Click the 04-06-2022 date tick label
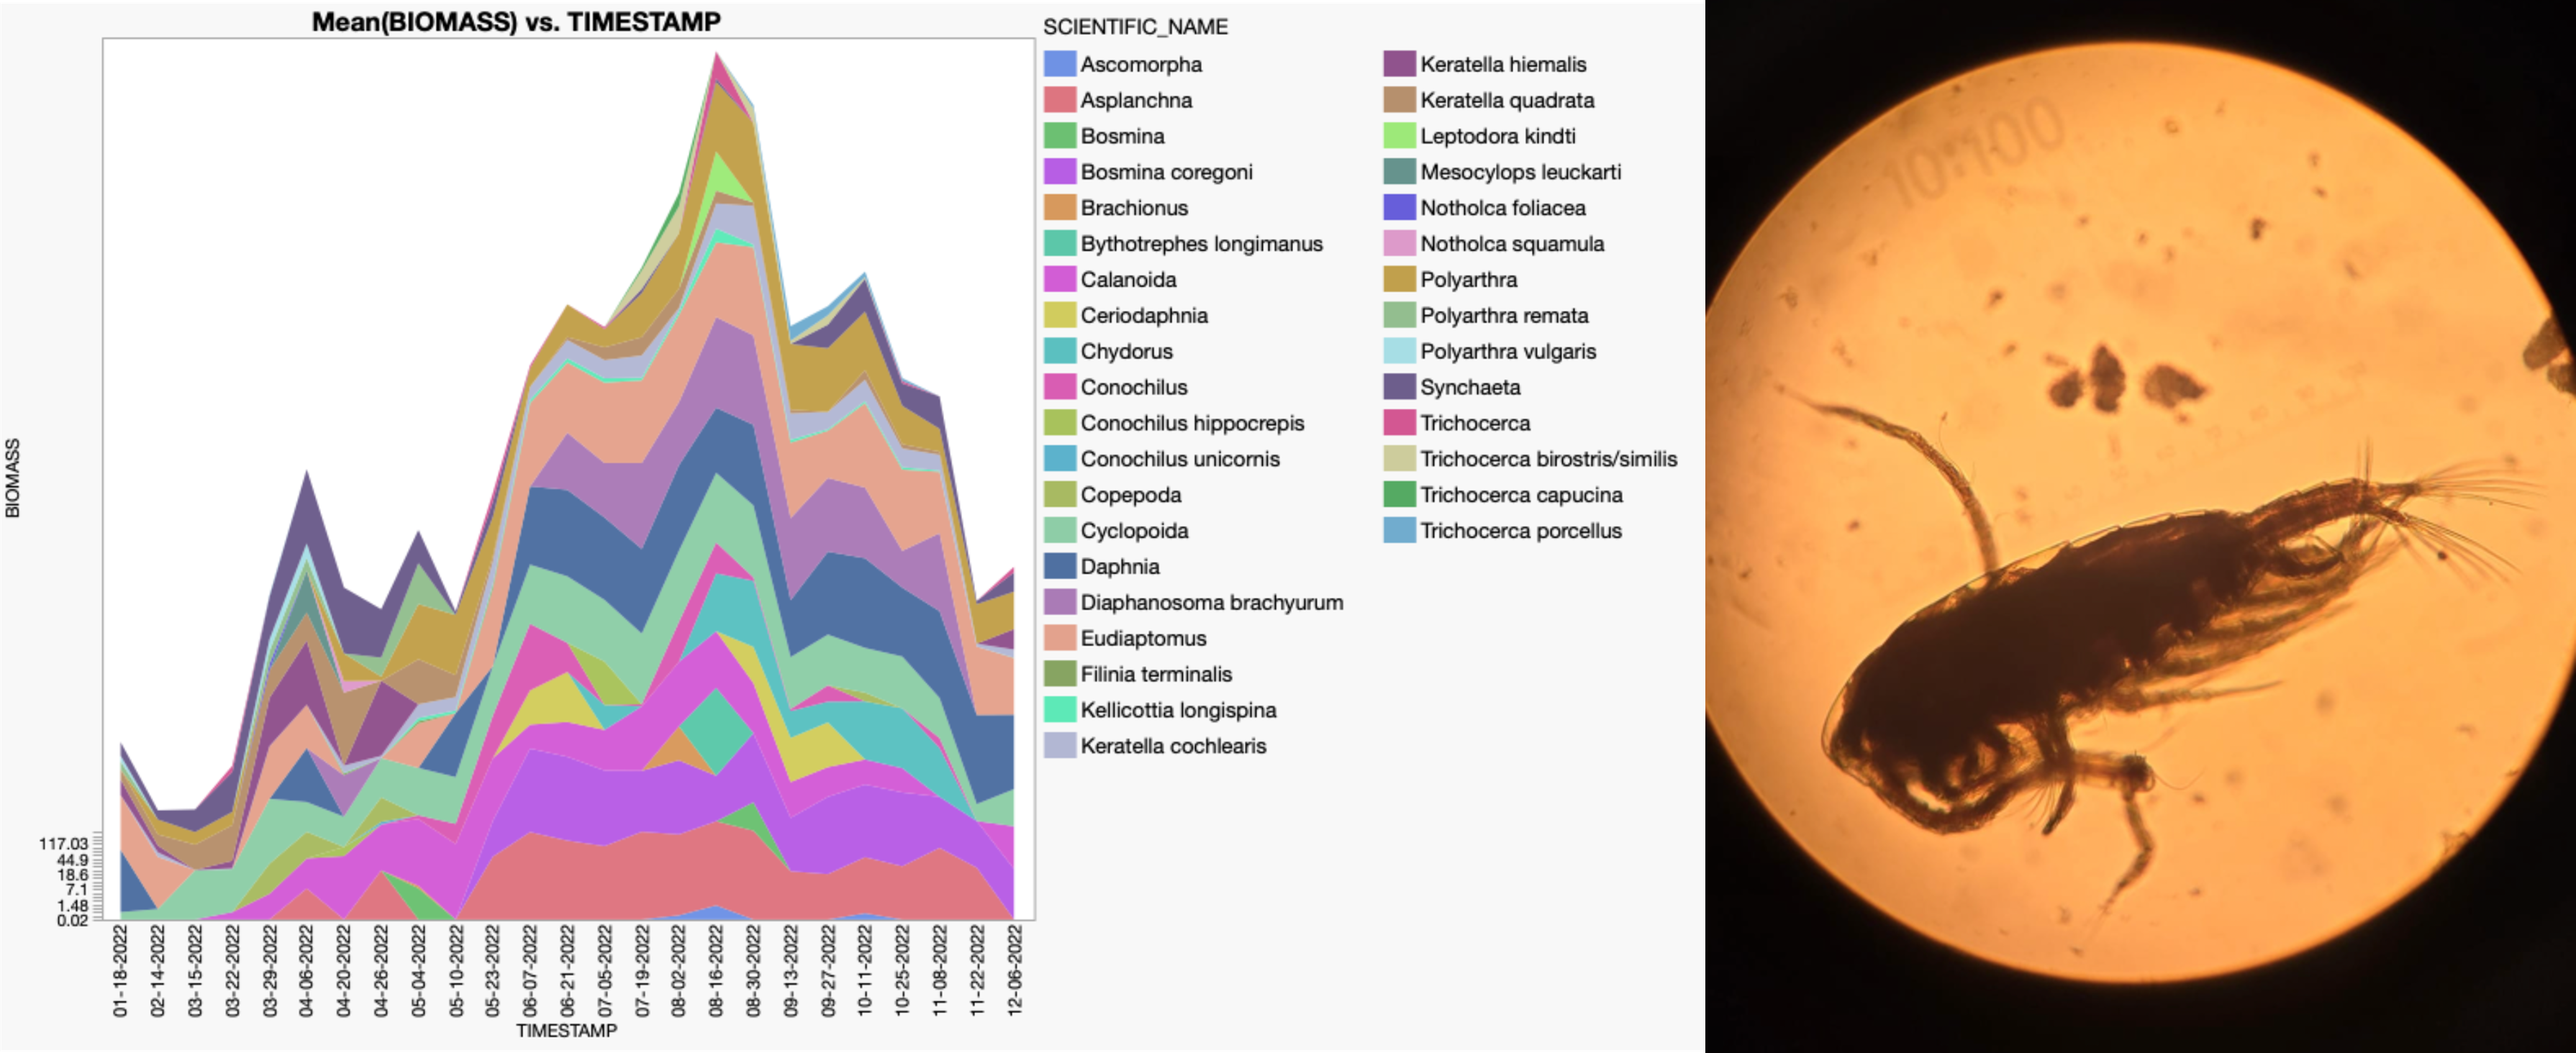This screenshot has height=1053, width=2576. 306,970
